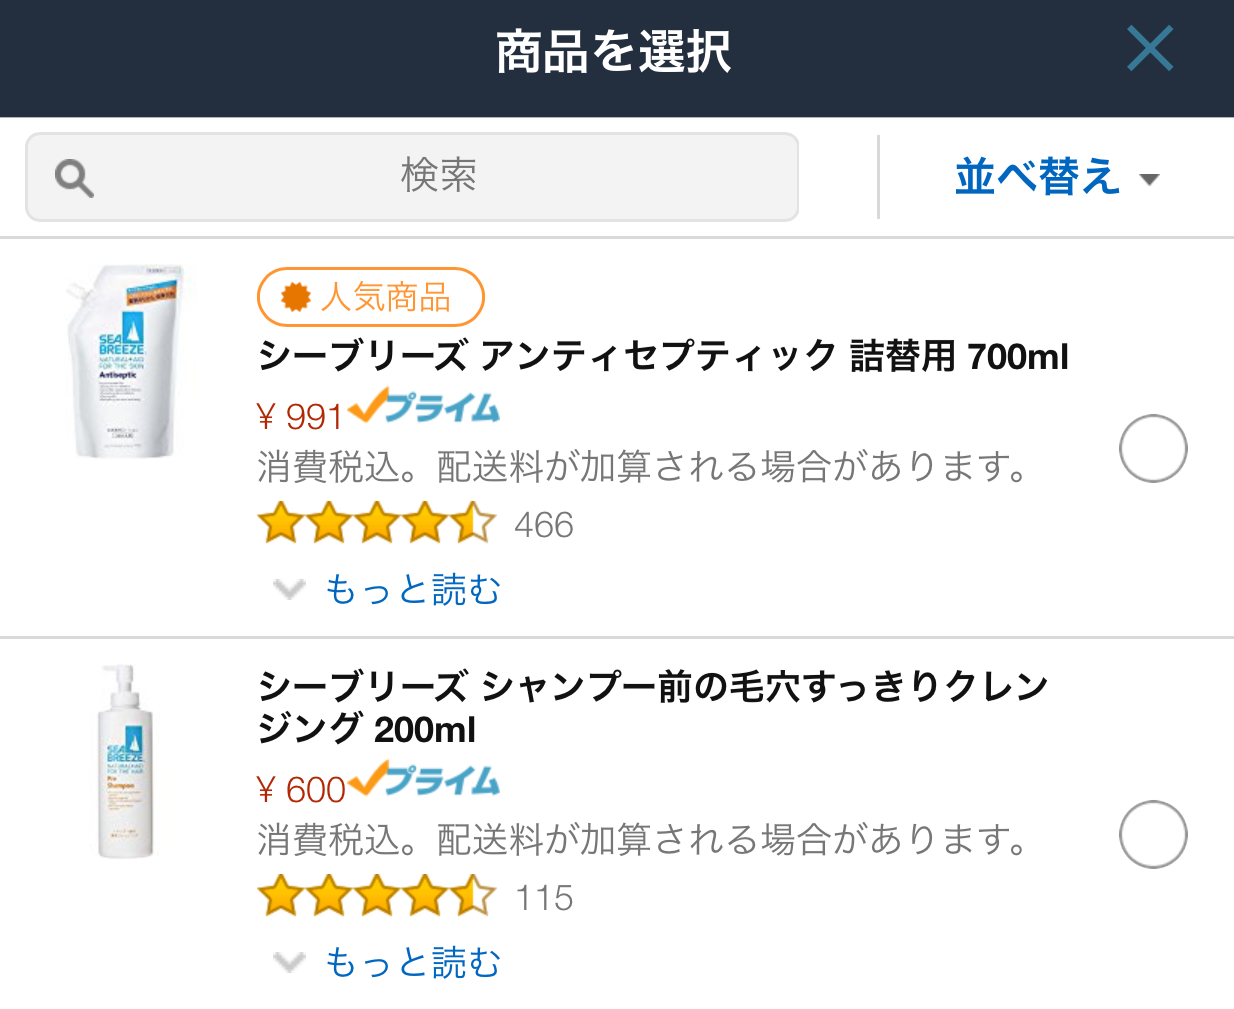Click the 115 review count

coord(544,898)
